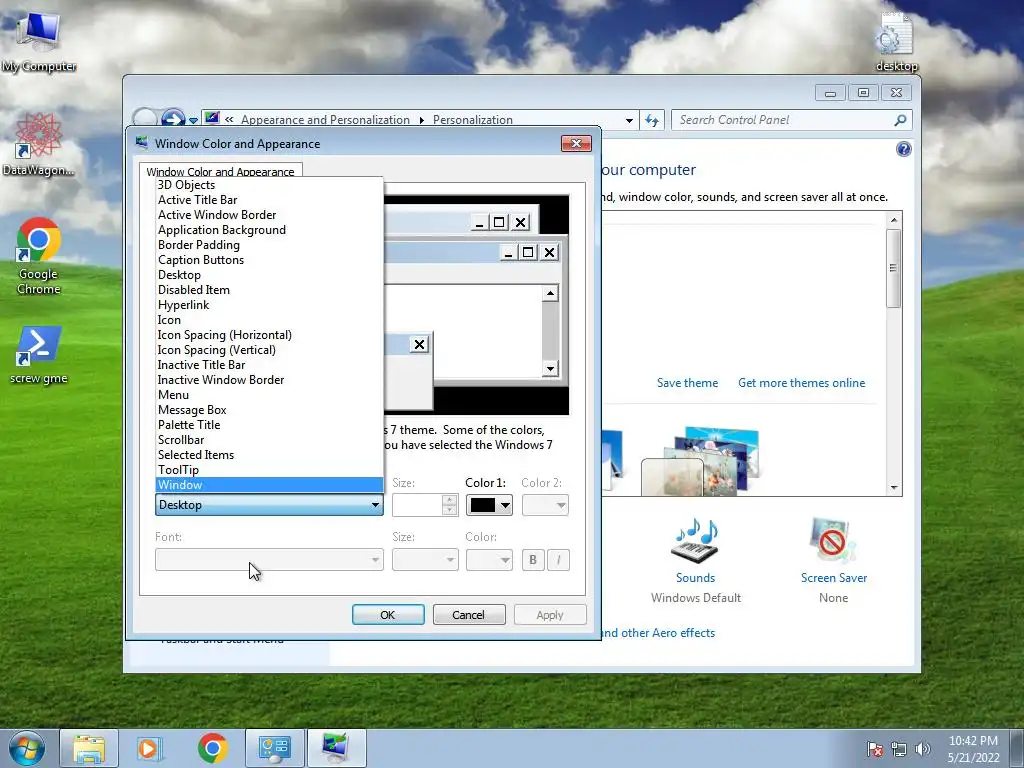Click the taskbar clock and date
Screen dimensions: 1024x768
[973, 749]
